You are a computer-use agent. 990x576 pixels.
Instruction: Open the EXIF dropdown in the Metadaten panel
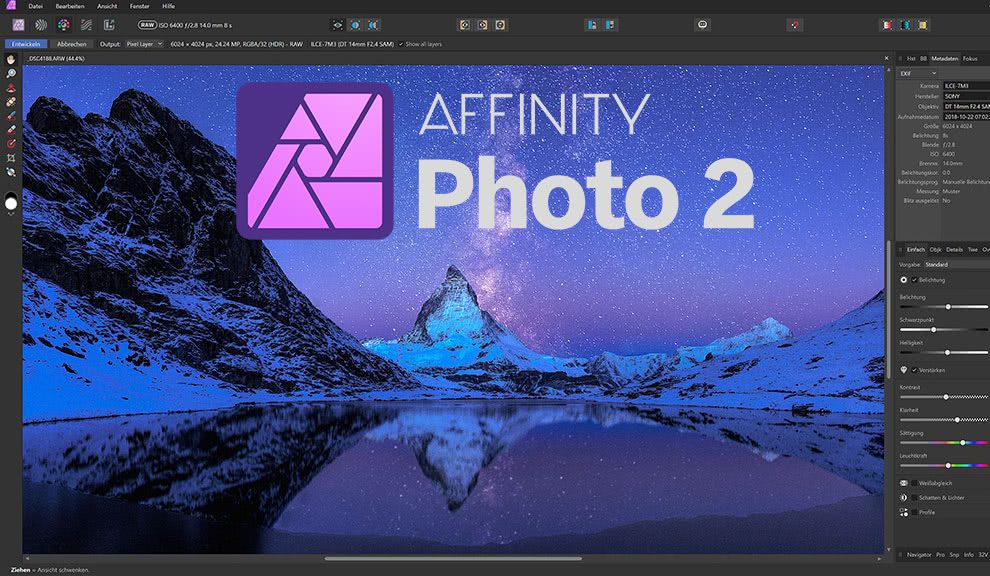[x=918, y=72]
